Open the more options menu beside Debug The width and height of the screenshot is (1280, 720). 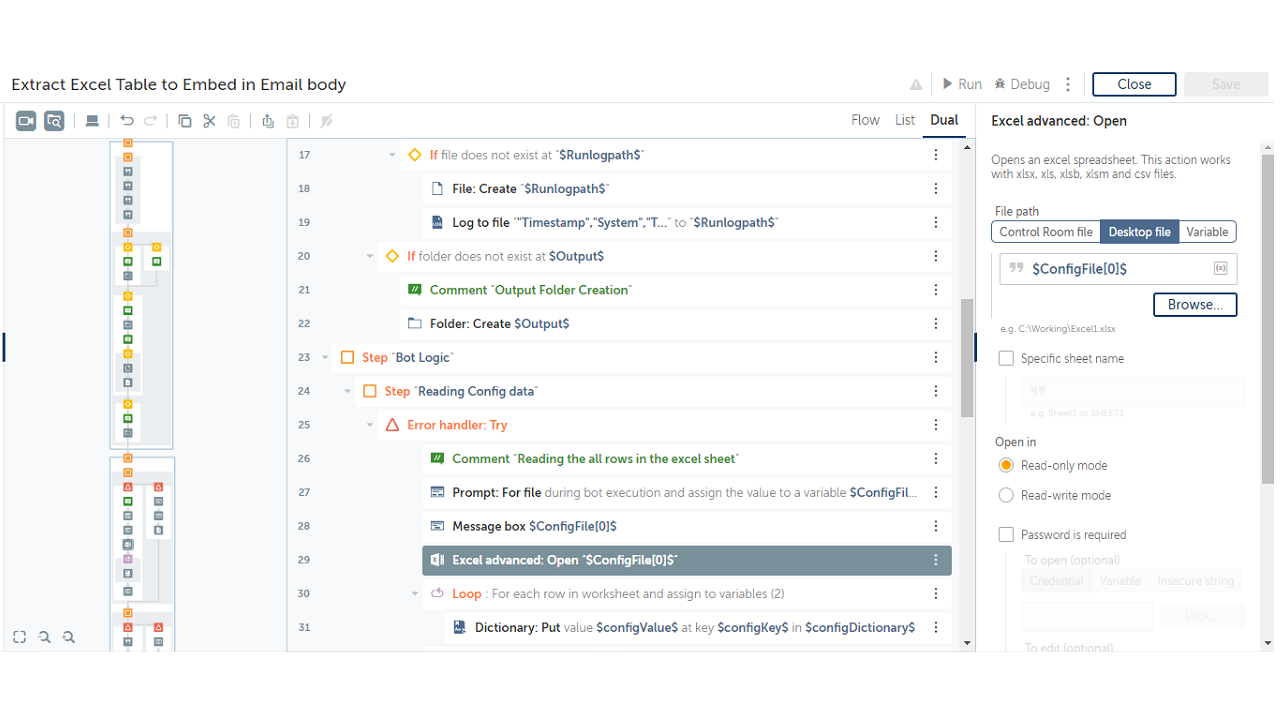1068,84
